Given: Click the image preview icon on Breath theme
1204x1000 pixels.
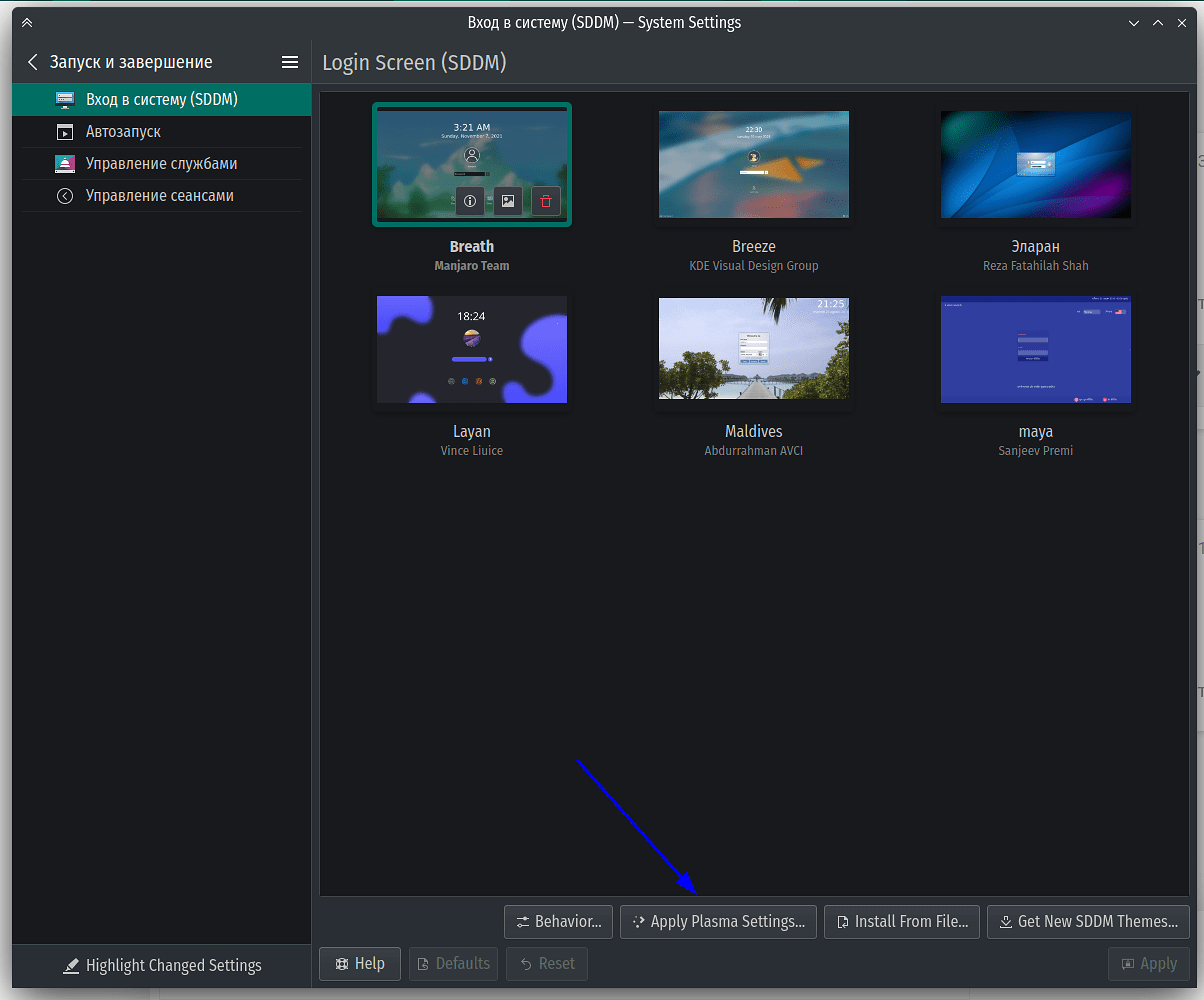Looking at the screenshot, I should click(507, 201).
